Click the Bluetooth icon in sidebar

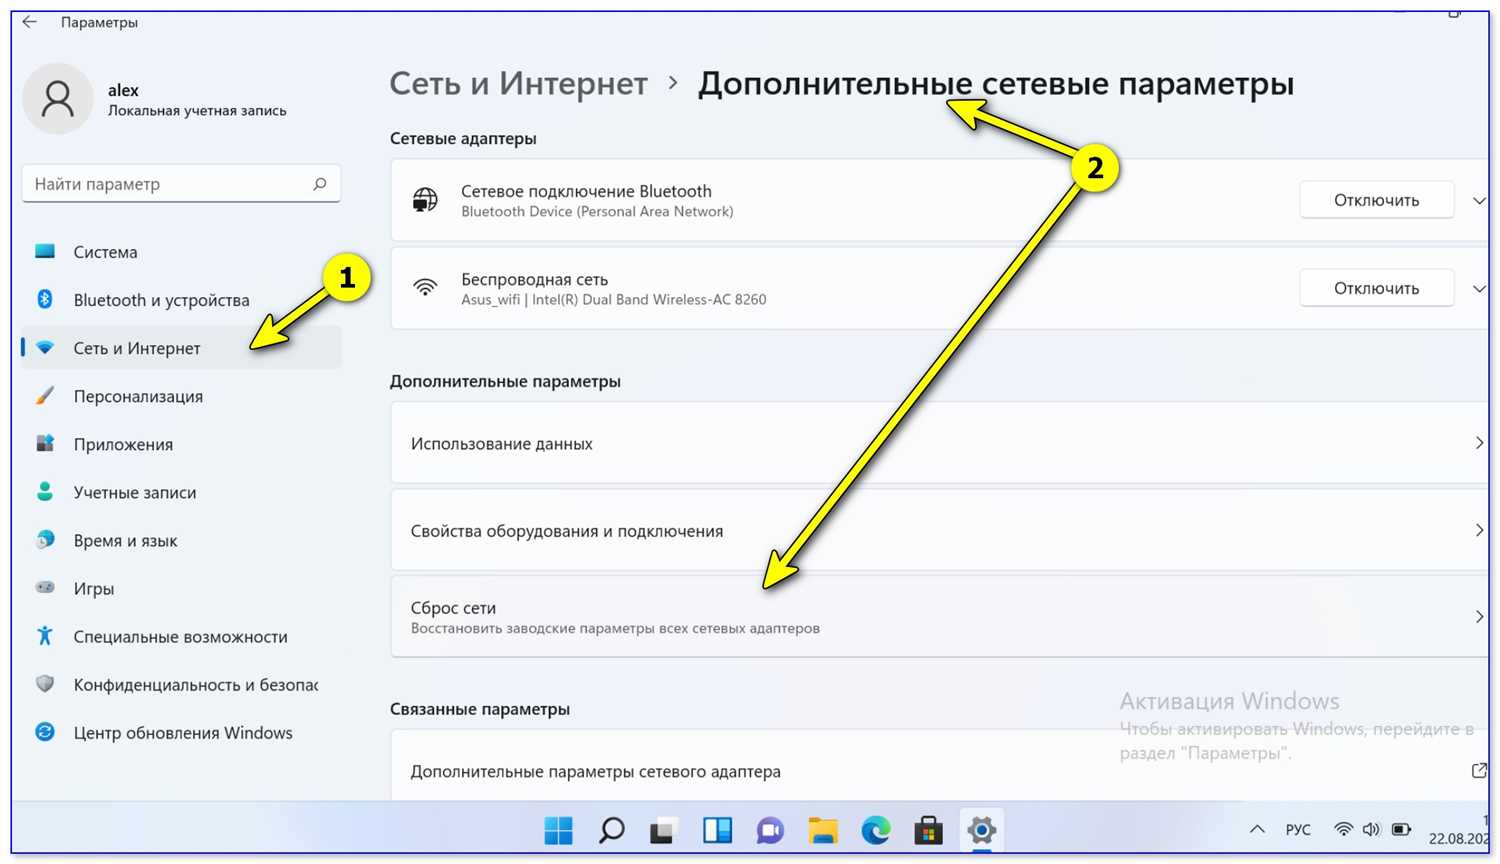(45, 299)
